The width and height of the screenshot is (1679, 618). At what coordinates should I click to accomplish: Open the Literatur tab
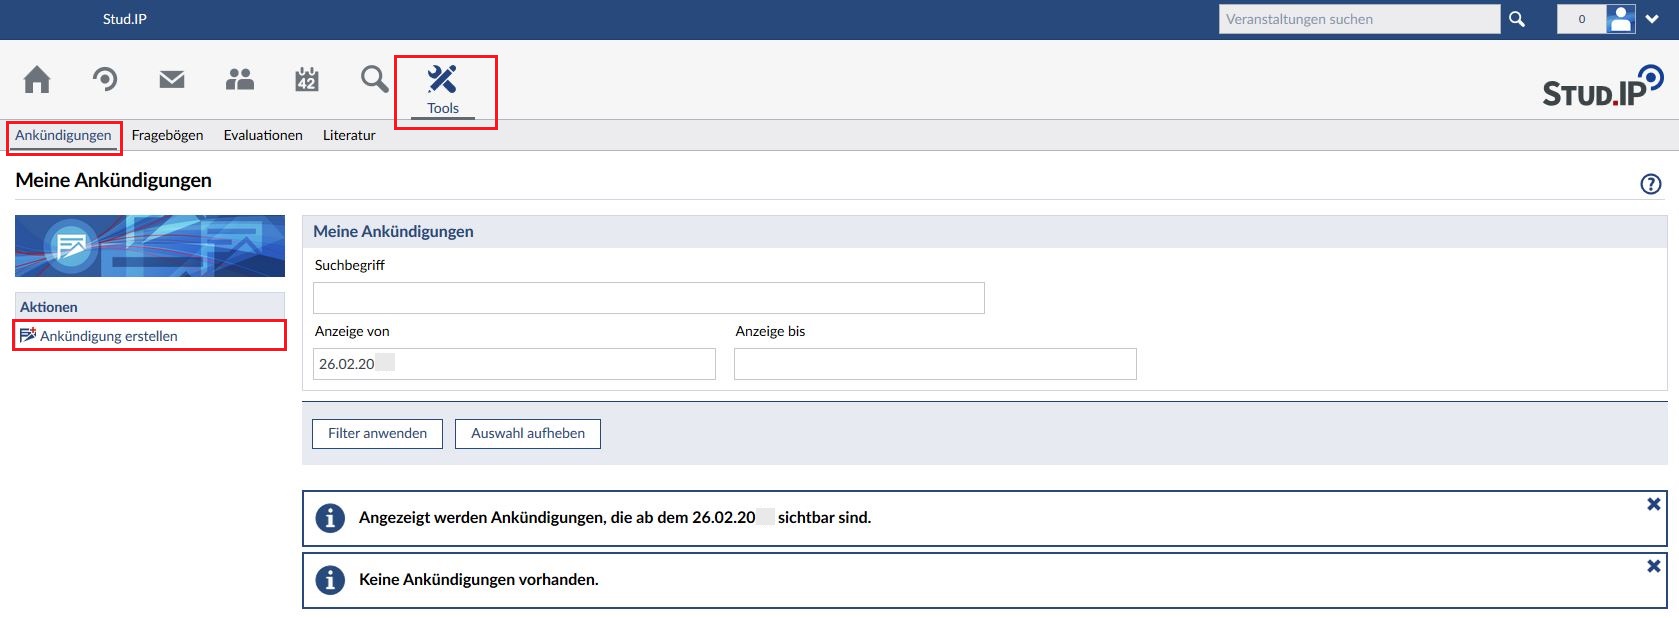349,135
